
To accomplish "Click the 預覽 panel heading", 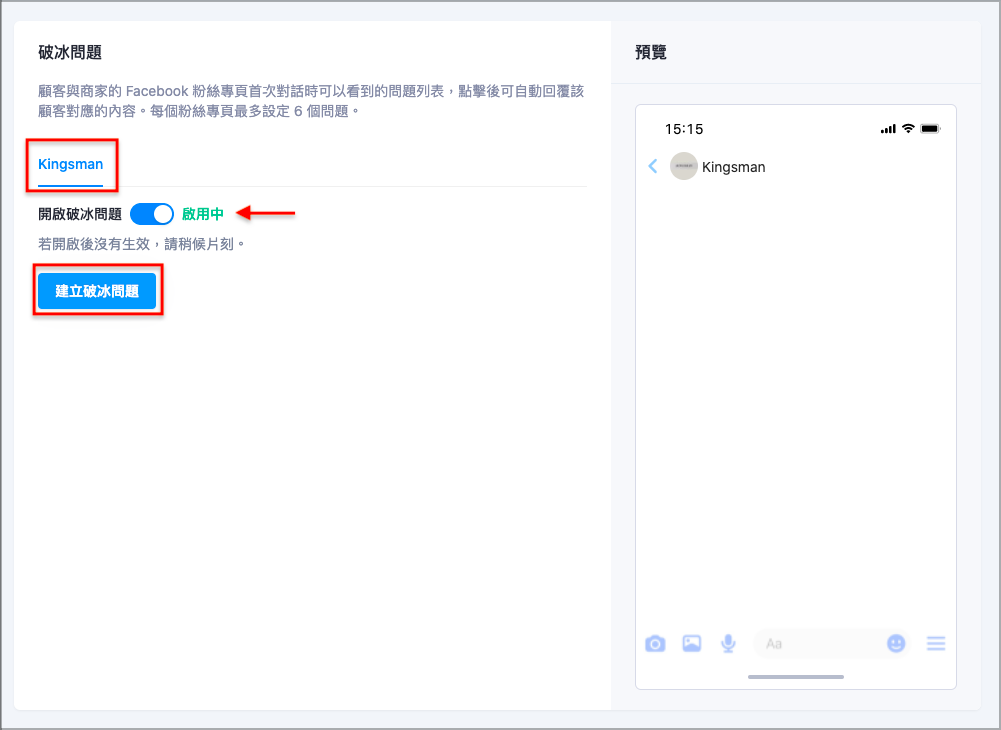I will point(651,52).
